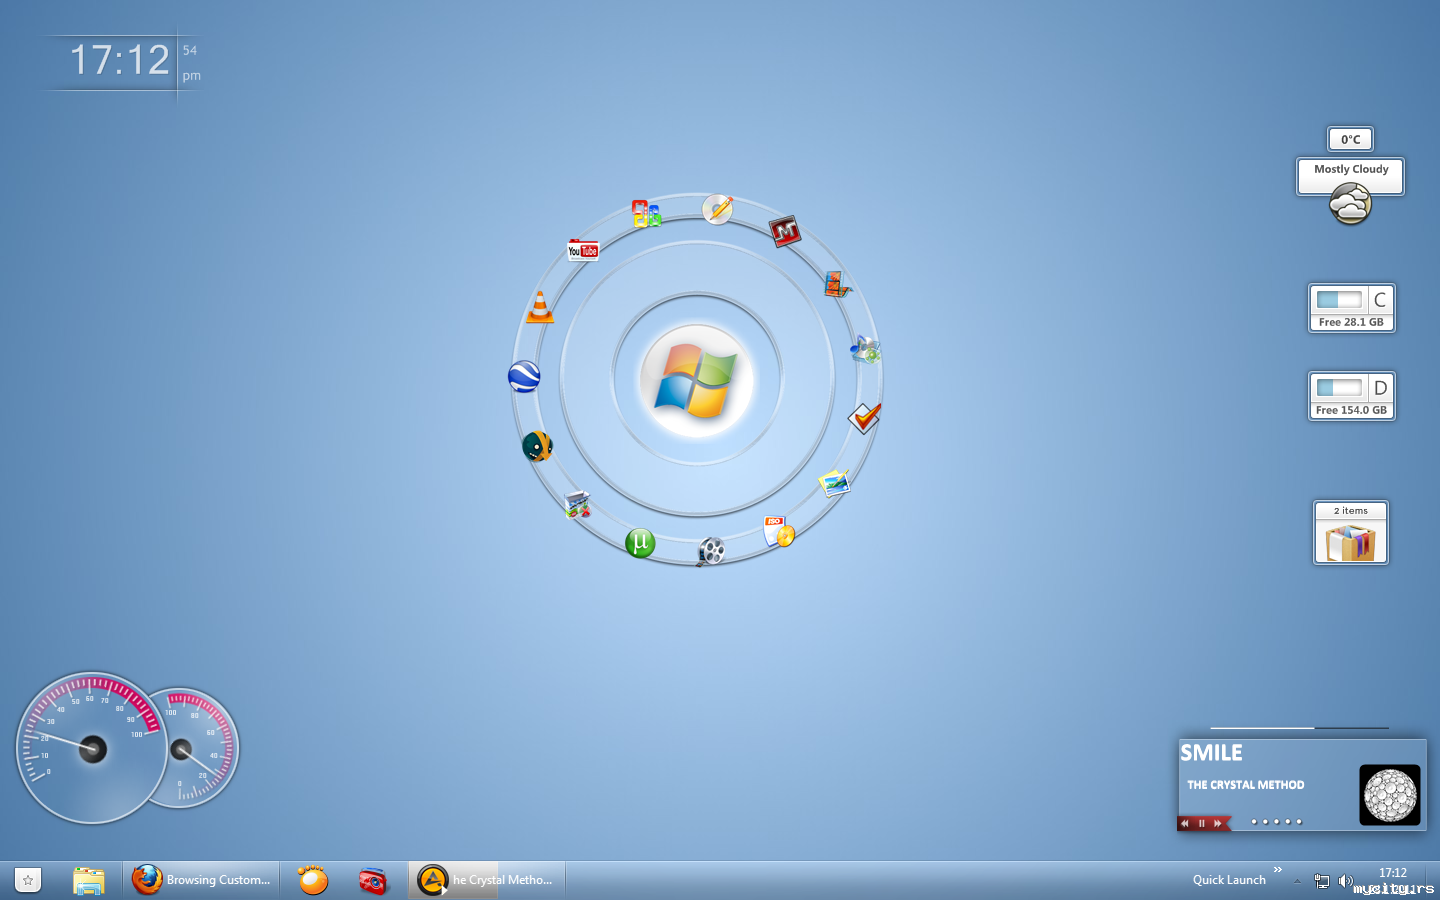Open Windows Explorer from the taskbar

click(x=89, y=880)
